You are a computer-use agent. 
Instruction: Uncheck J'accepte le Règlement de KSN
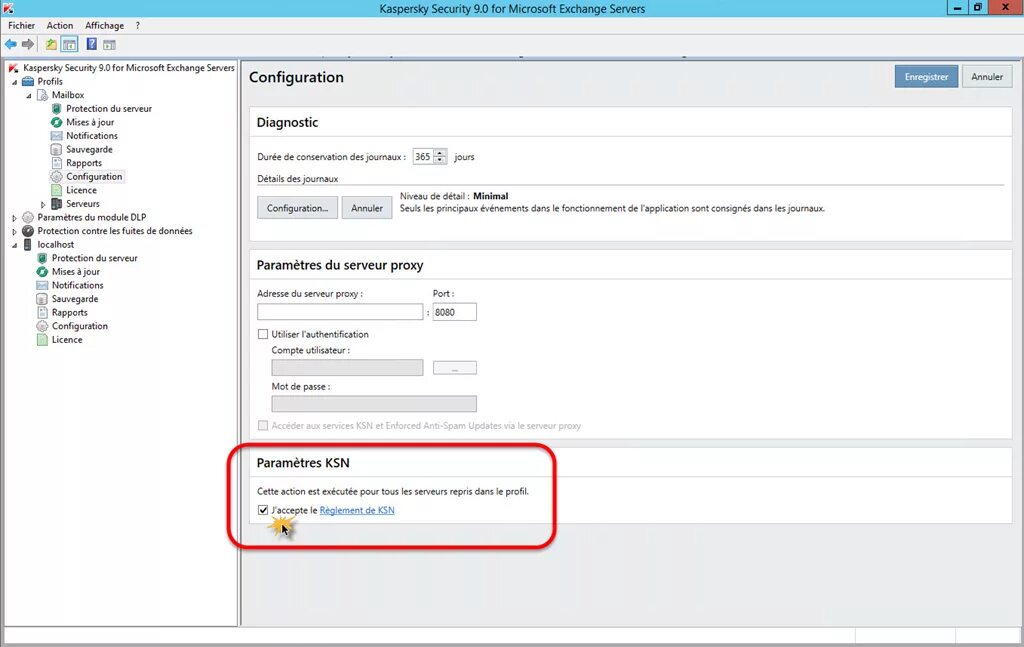(263, 511)
